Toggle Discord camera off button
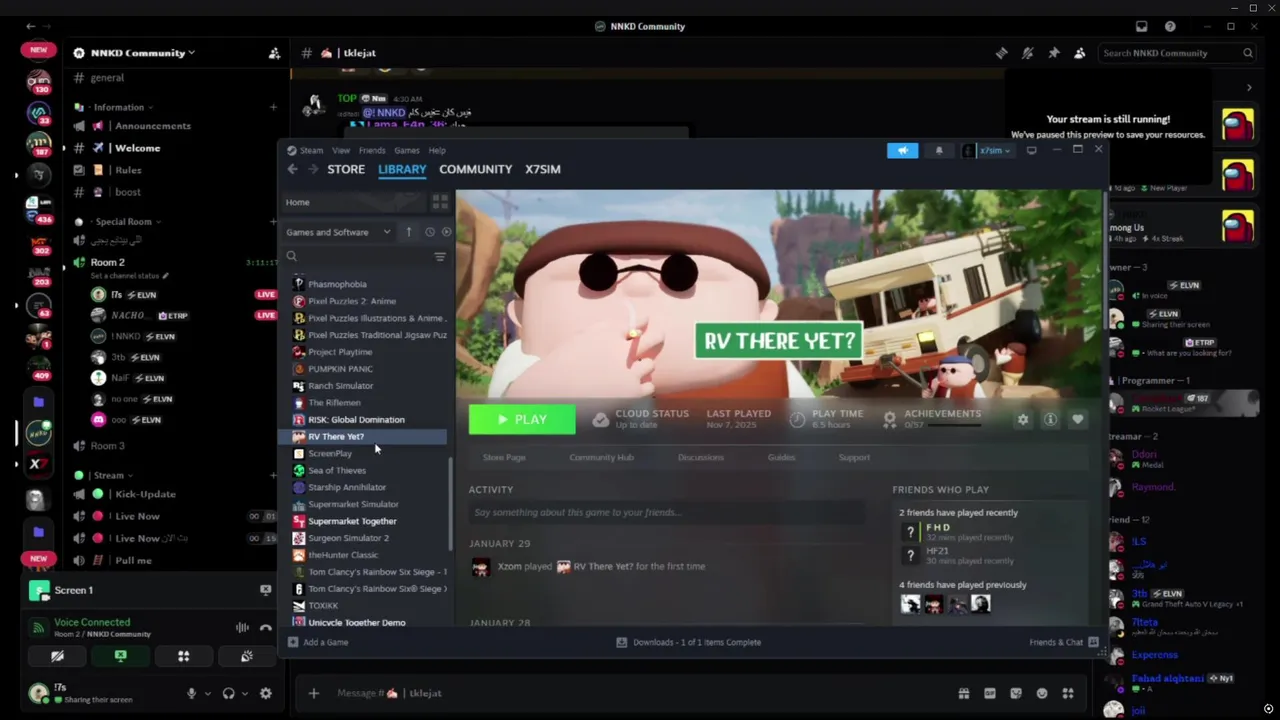Image resolution: width=1280 pixels, height=720 pixels. coord(57,656)
